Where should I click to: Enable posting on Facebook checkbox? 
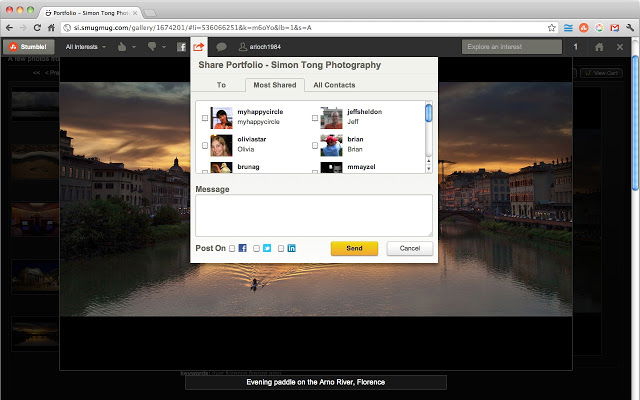tap(232, 248)
